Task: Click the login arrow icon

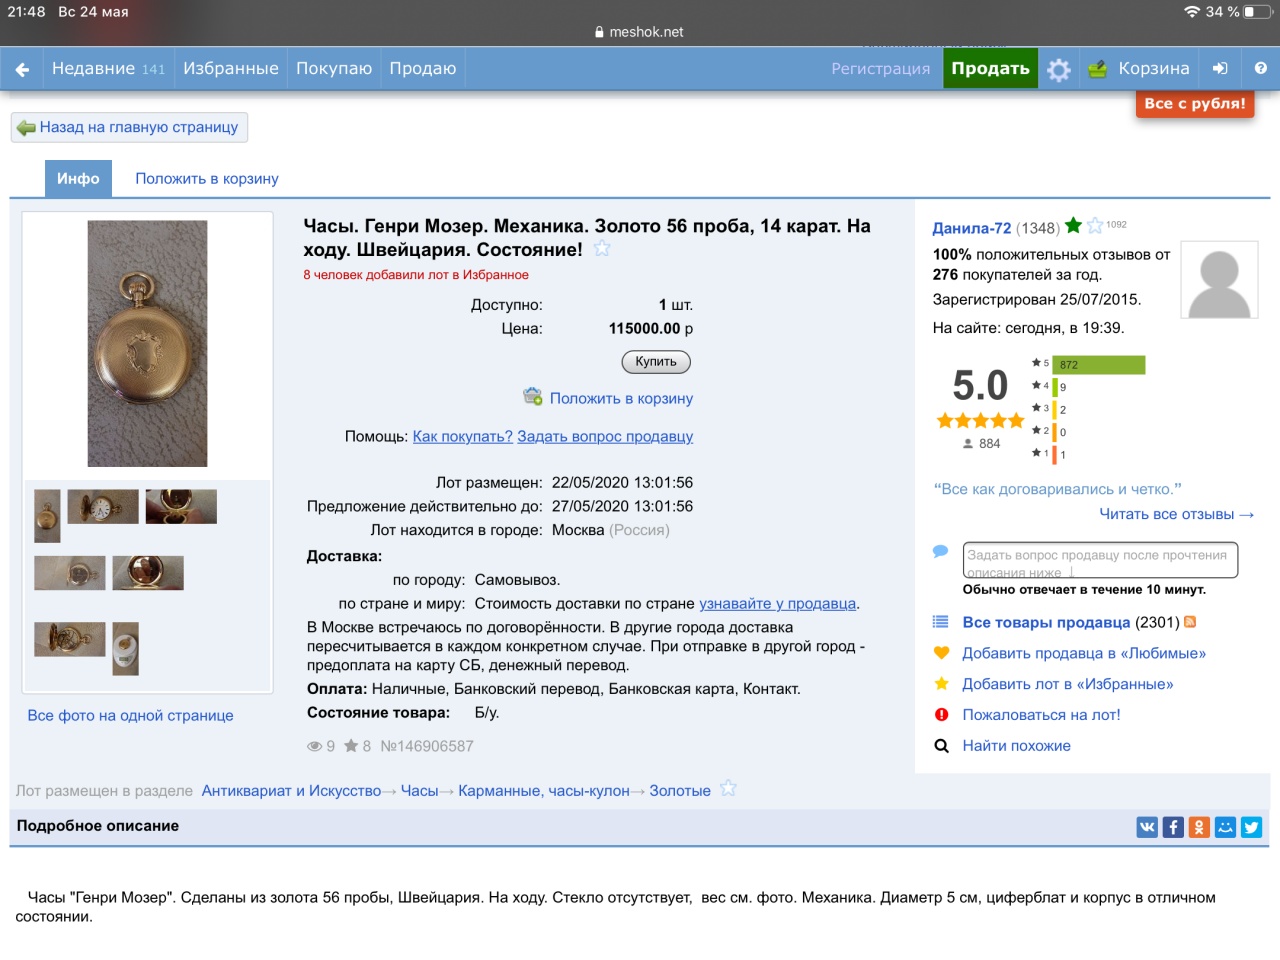Action: click(1220, 69)
